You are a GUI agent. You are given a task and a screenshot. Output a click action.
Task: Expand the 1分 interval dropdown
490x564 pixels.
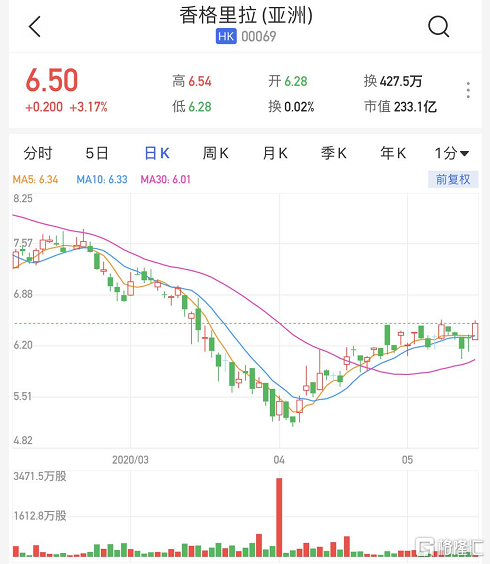point(452,154)
